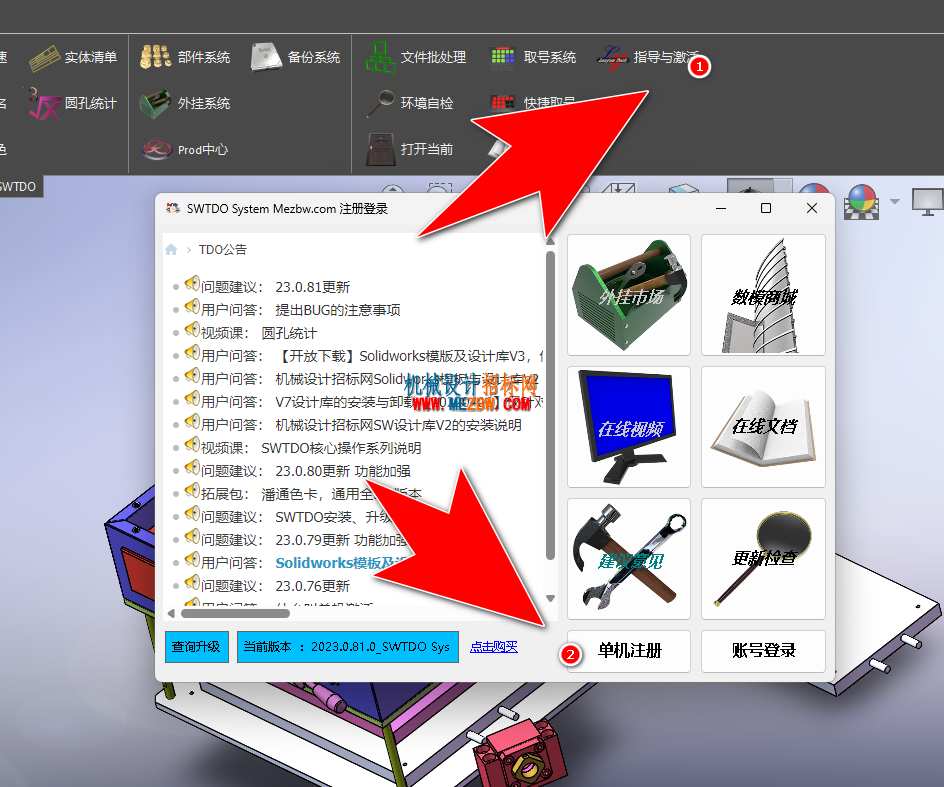The height and width of the screenshot is (787, 944).
Task: Click the 账号登录 button
Action: pyautogui.click(x=763, y=651)
